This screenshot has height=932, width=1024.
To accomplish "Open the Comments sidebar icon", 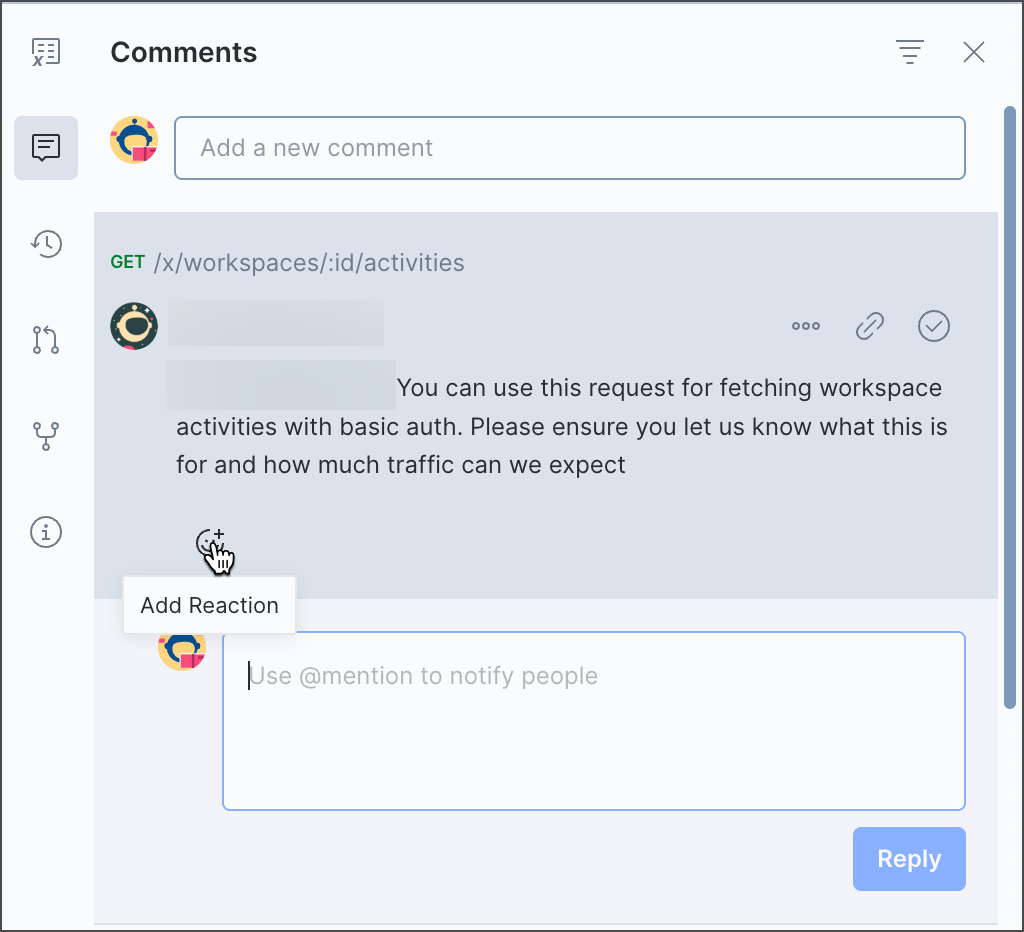I will click(46, 148).
